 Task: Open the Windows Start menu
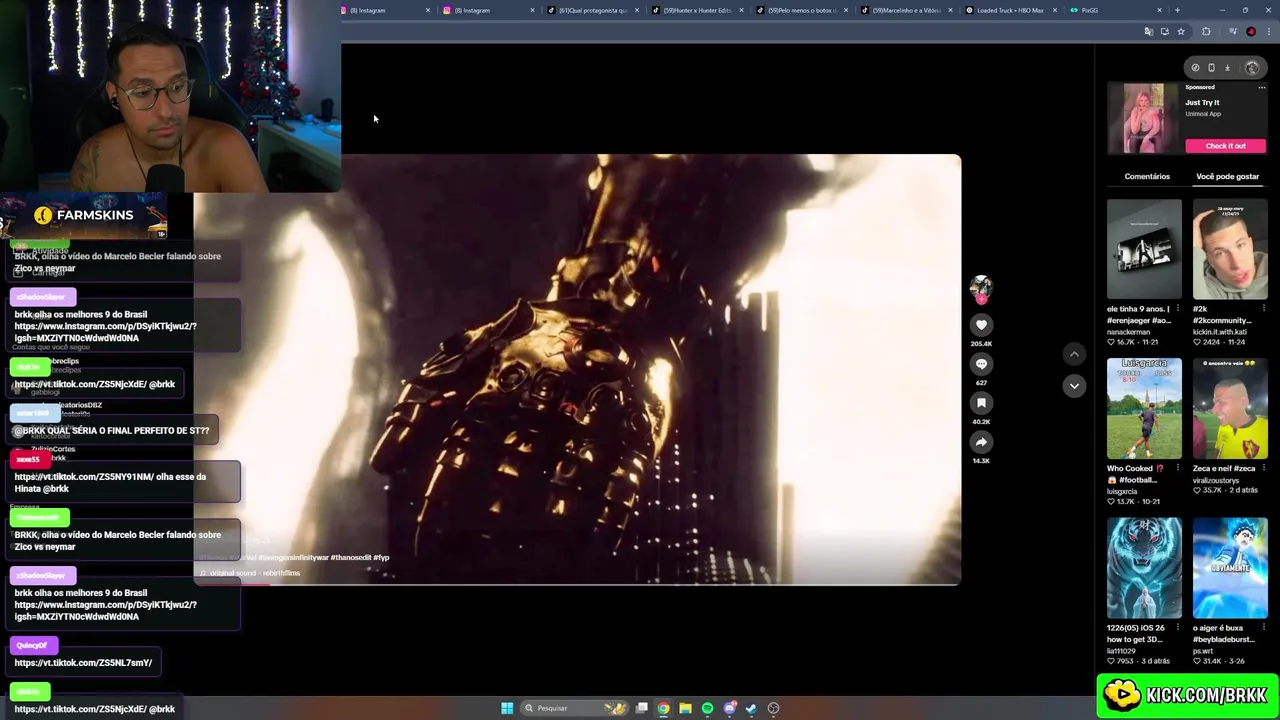[507, 708]
